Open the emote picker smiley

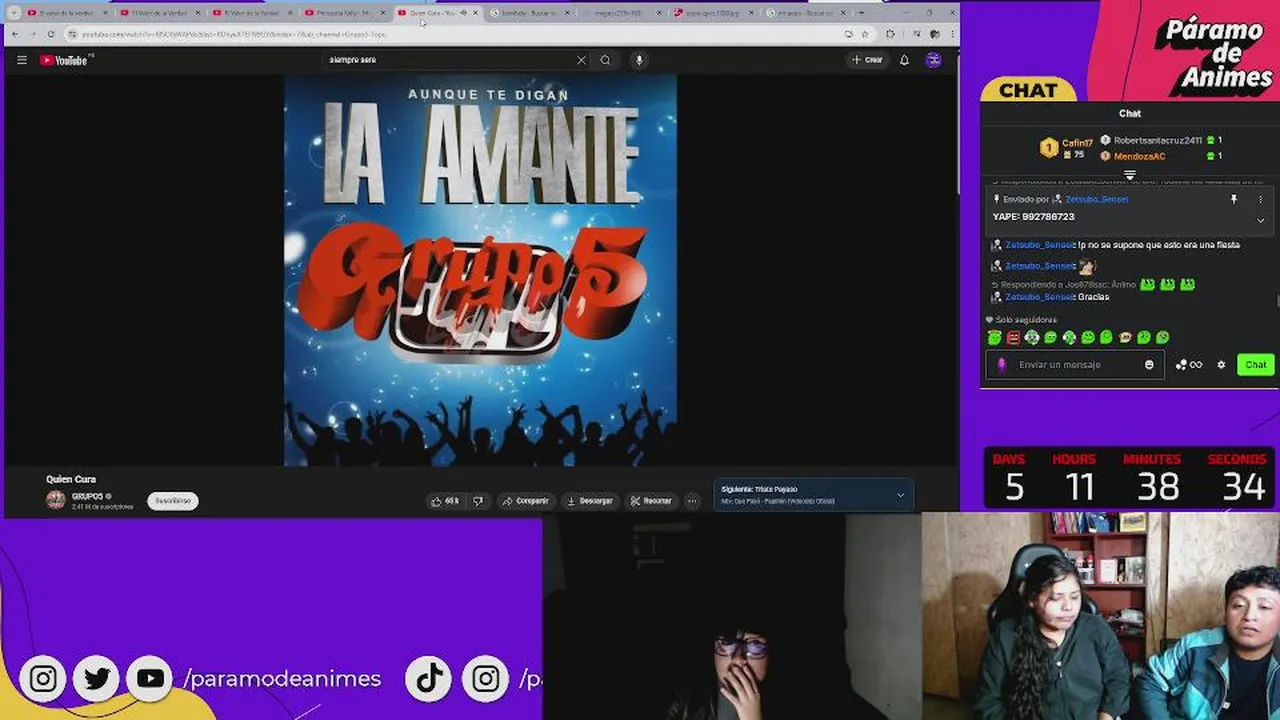click(1149, 365)
